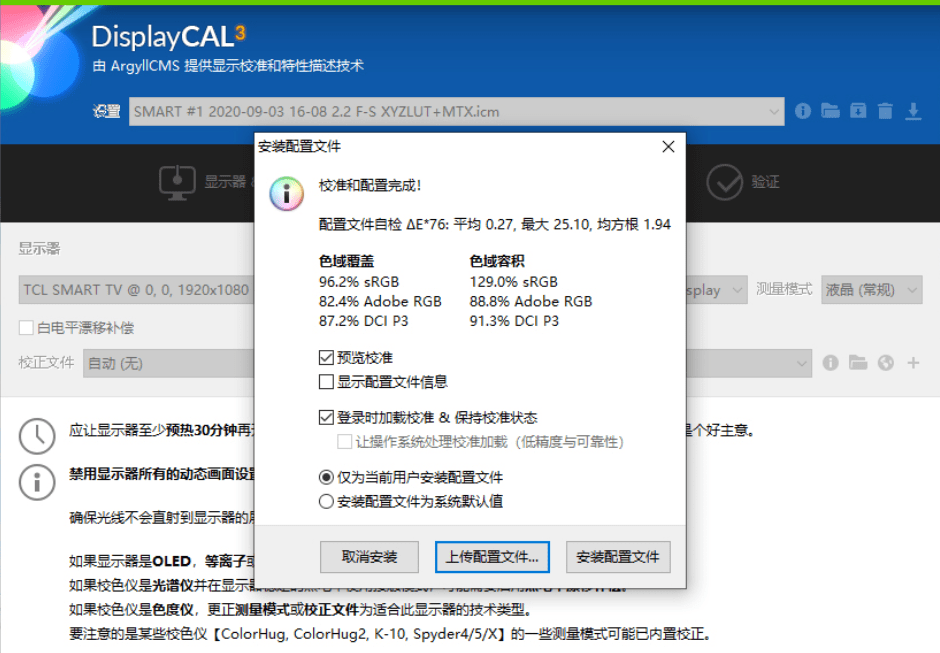Screen dimensions: 940x653
Task: Toggle 登录时加载校准 & 保持校准状态 checkbox
Action: coord(326,417)
